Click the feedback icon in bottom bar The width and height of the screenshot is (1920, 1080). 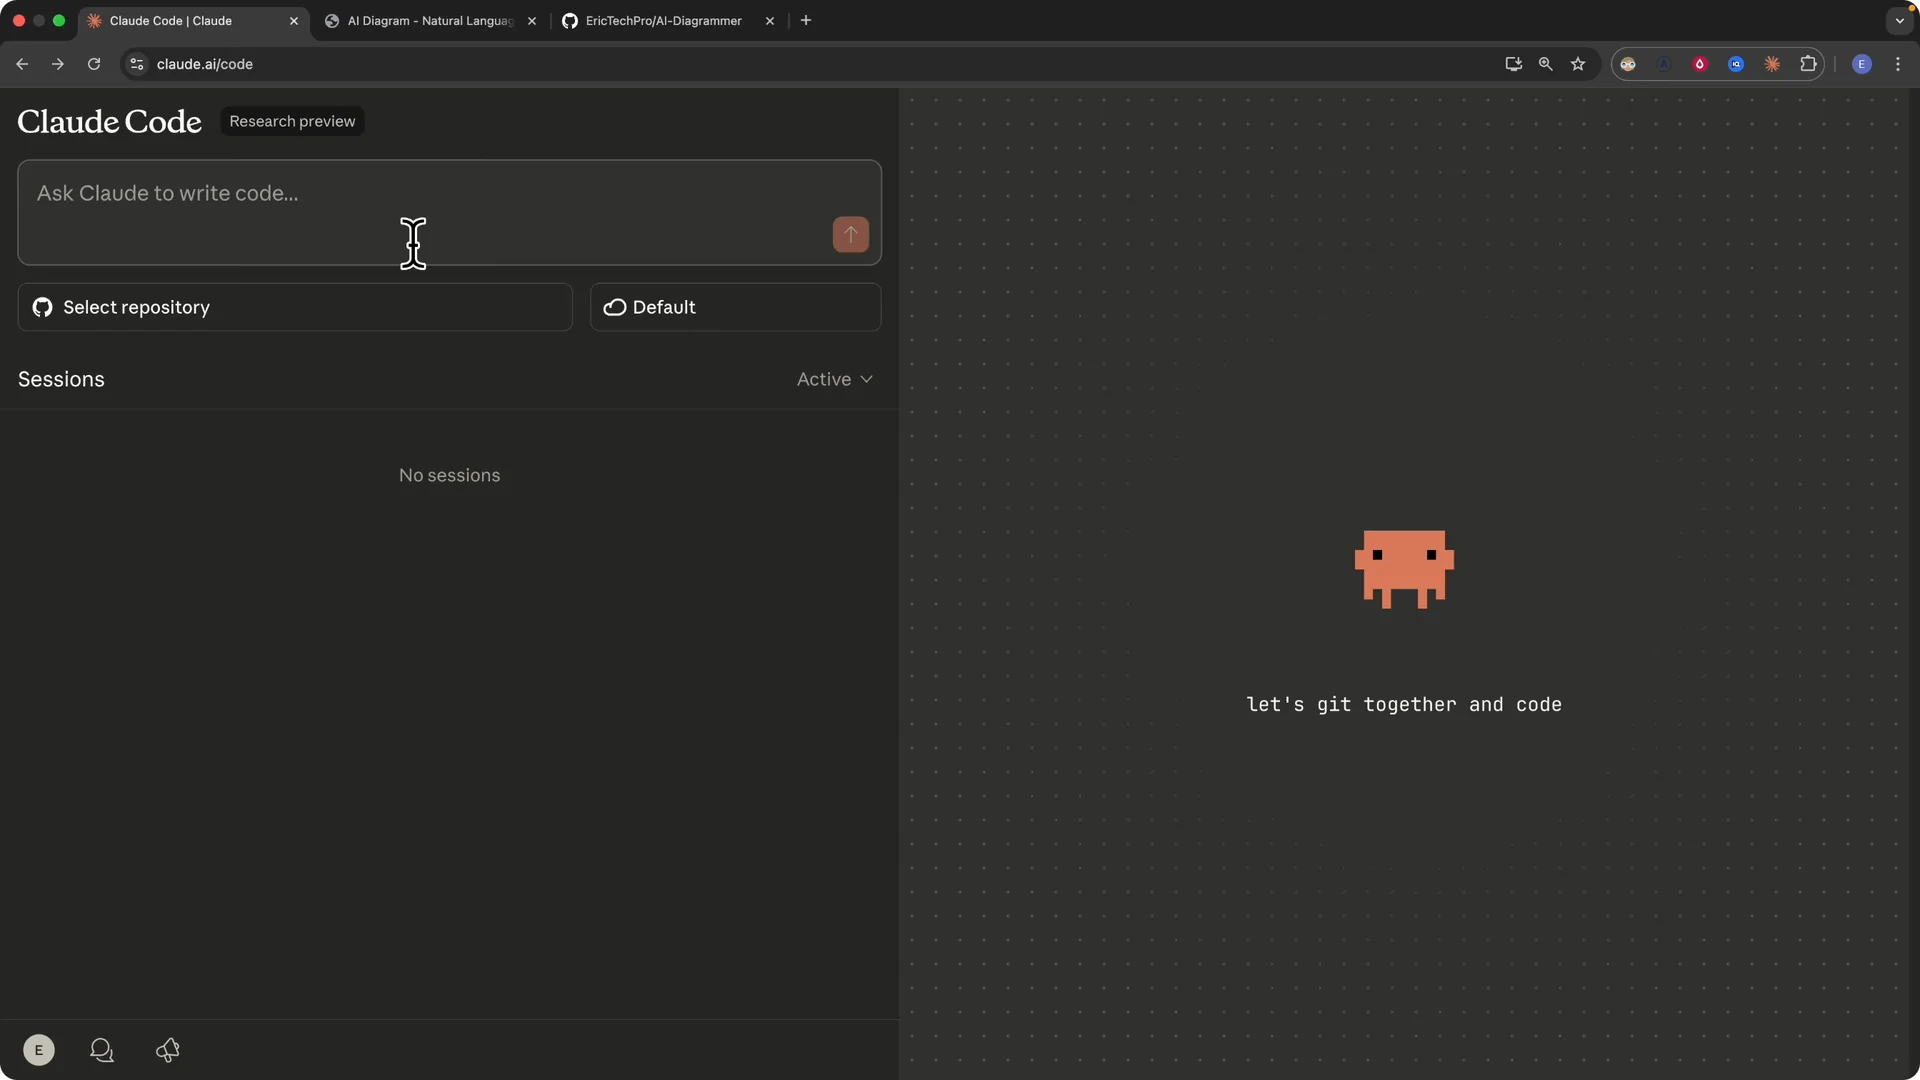point(168,1050)
